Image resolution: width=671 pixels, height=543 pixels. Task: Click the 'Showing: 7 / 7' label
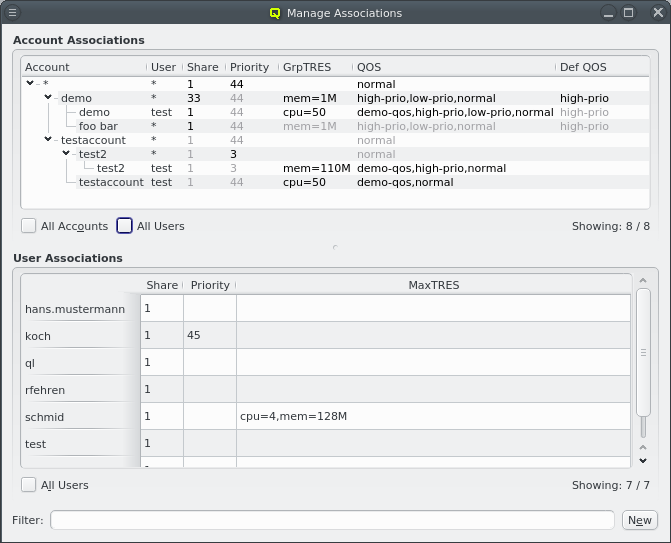click(x=611, y=485)
